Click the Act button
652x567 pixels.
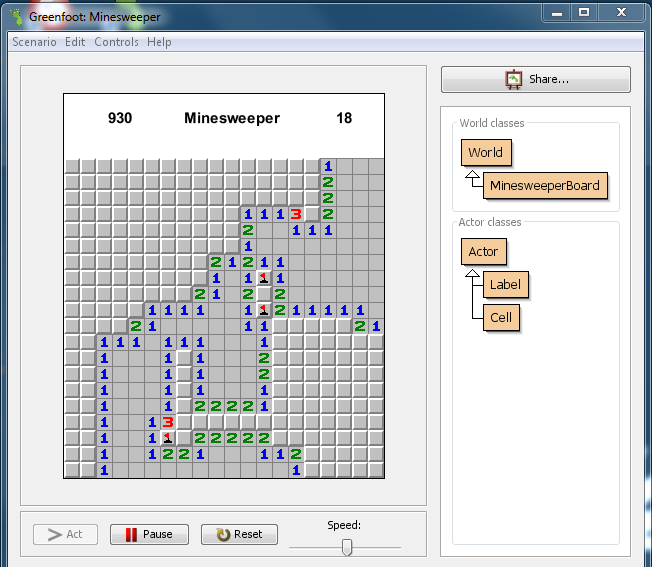[65, 534]
